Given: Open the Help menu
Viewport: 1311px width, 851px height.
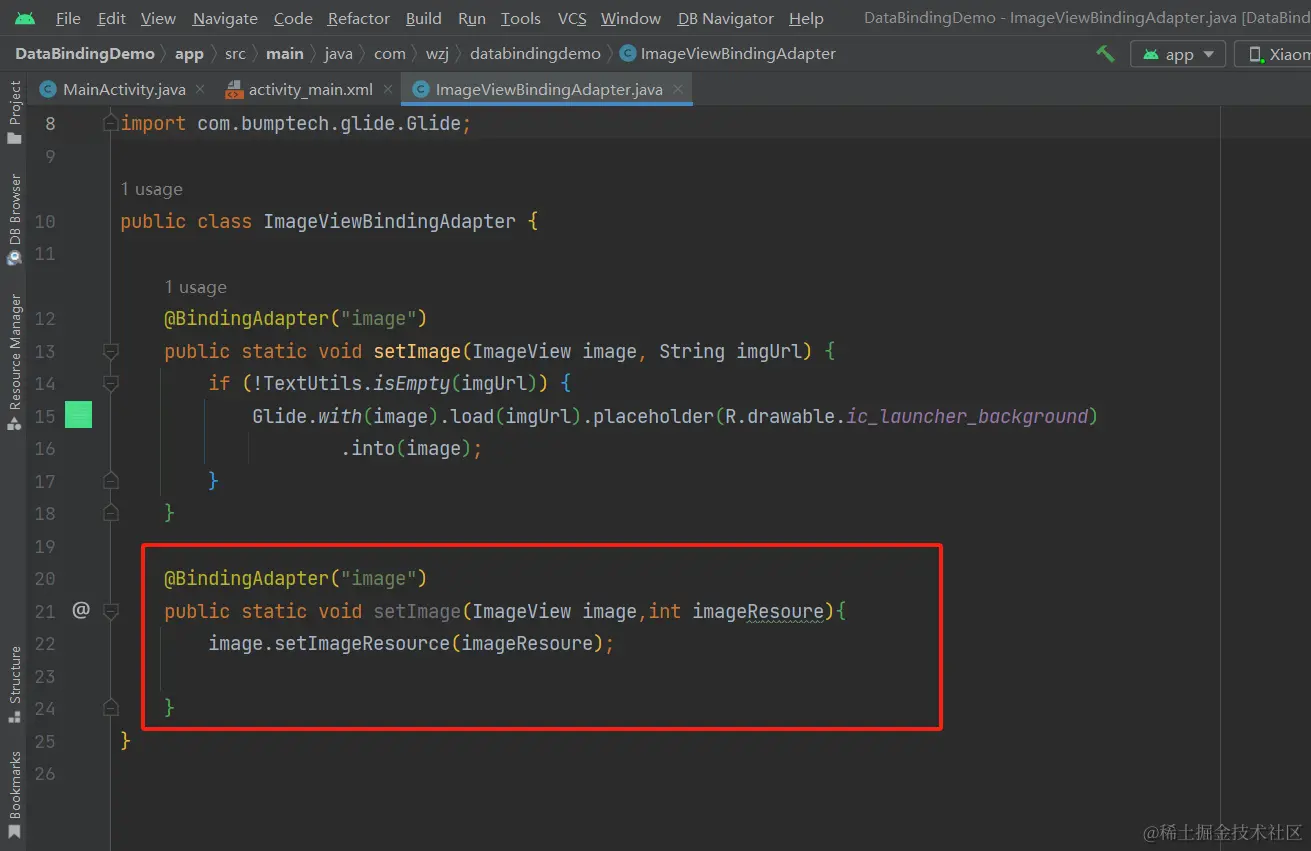Looking at the screenshot, I should 806,18.
